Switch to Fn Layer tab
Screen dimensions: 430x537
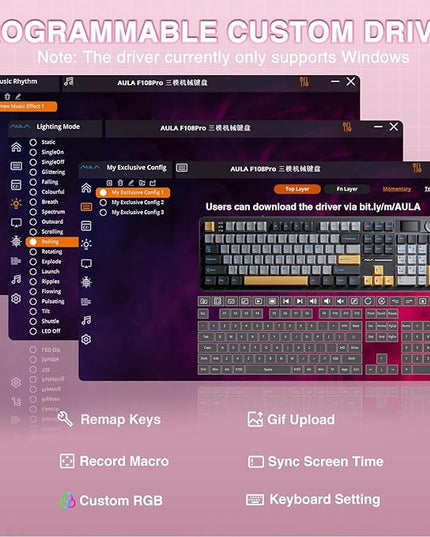[347, 189]
